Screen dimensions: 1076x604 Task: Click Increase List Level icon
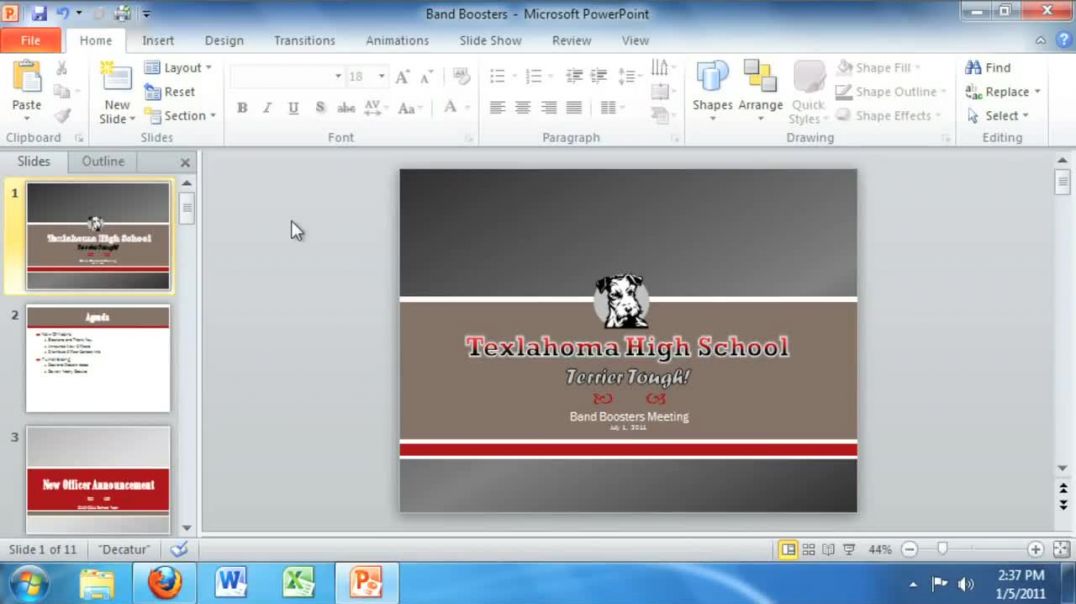[598, 76]
